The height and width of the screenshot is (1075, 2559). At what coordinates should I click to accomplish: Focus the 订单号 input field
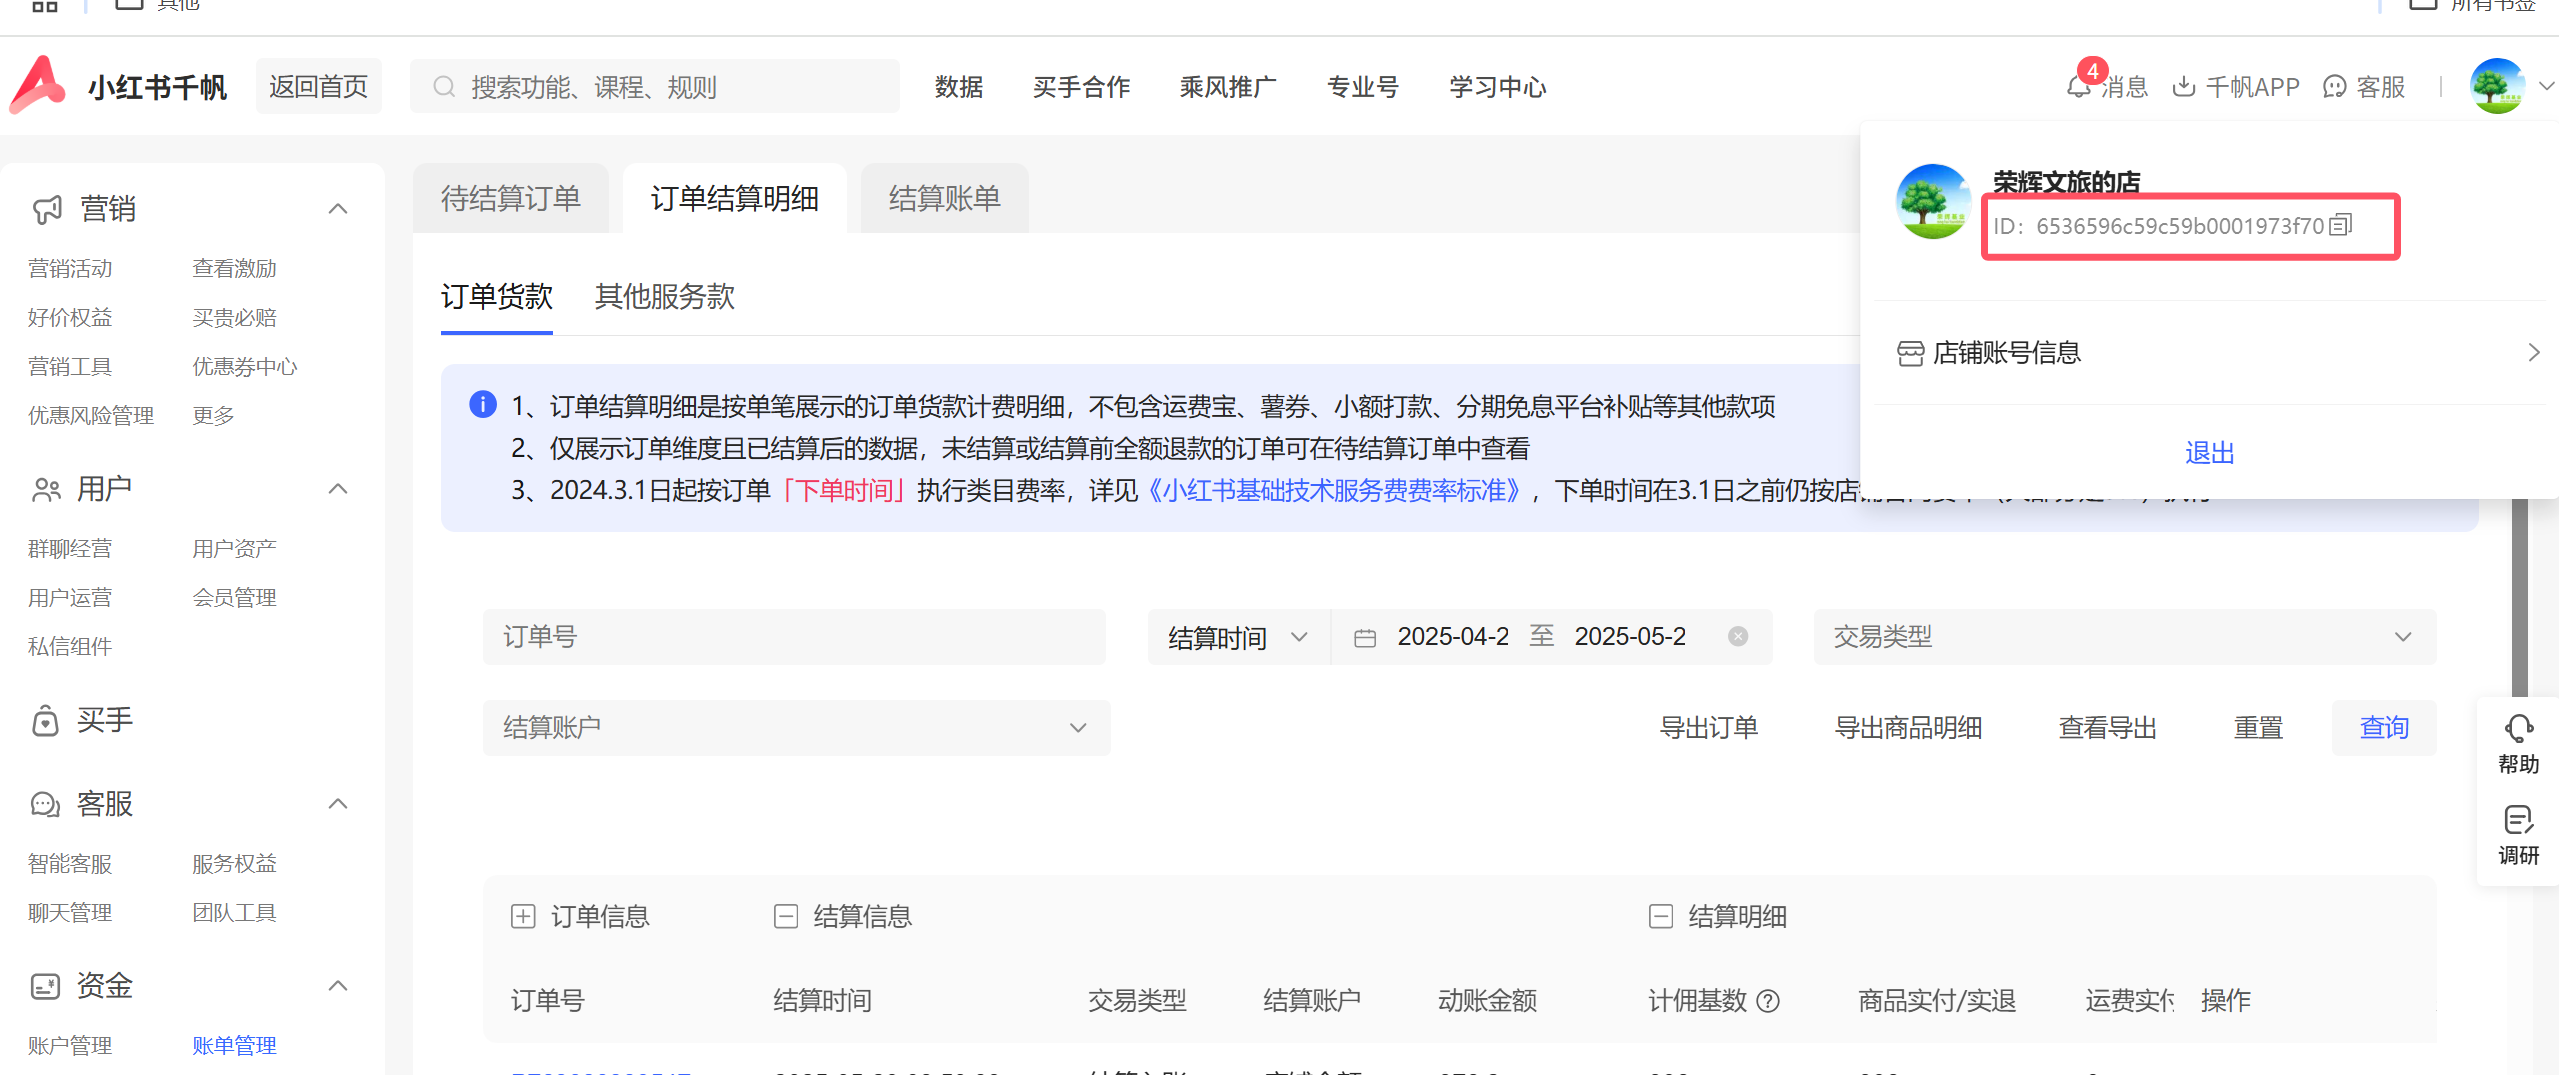(x=794, y=637)
